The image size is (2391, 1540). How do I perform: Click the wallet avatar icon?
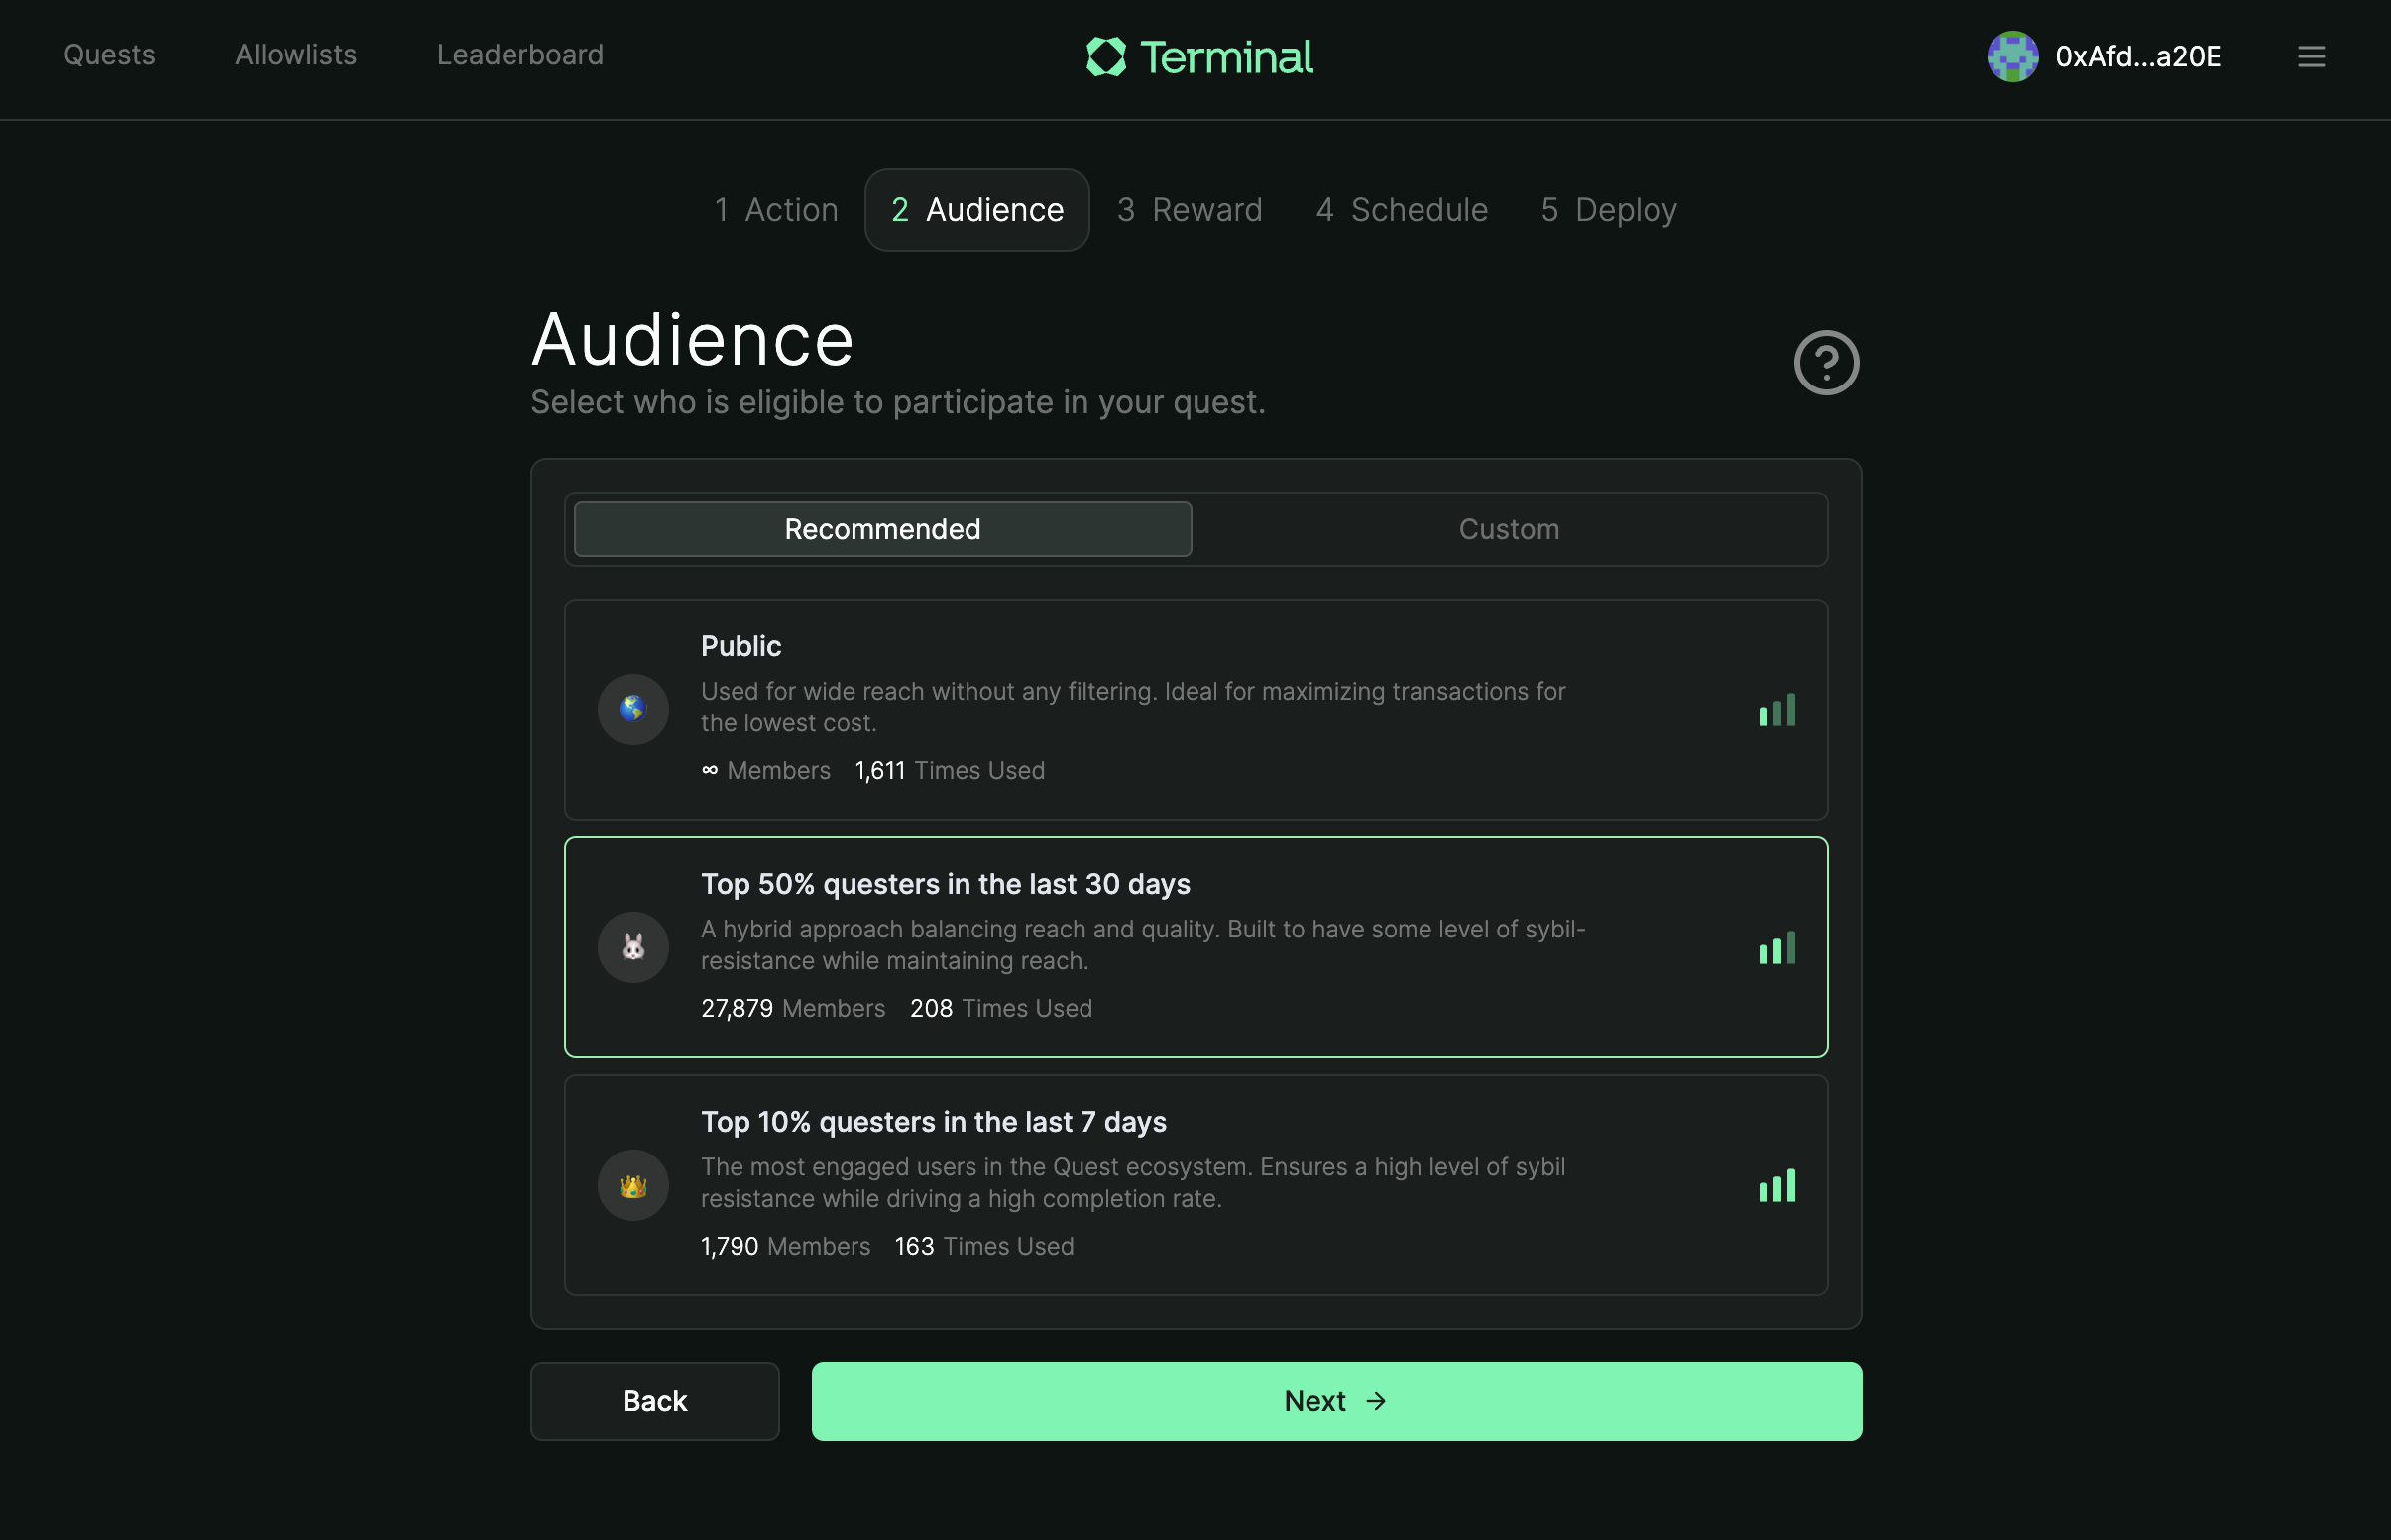pos(2012,57)
